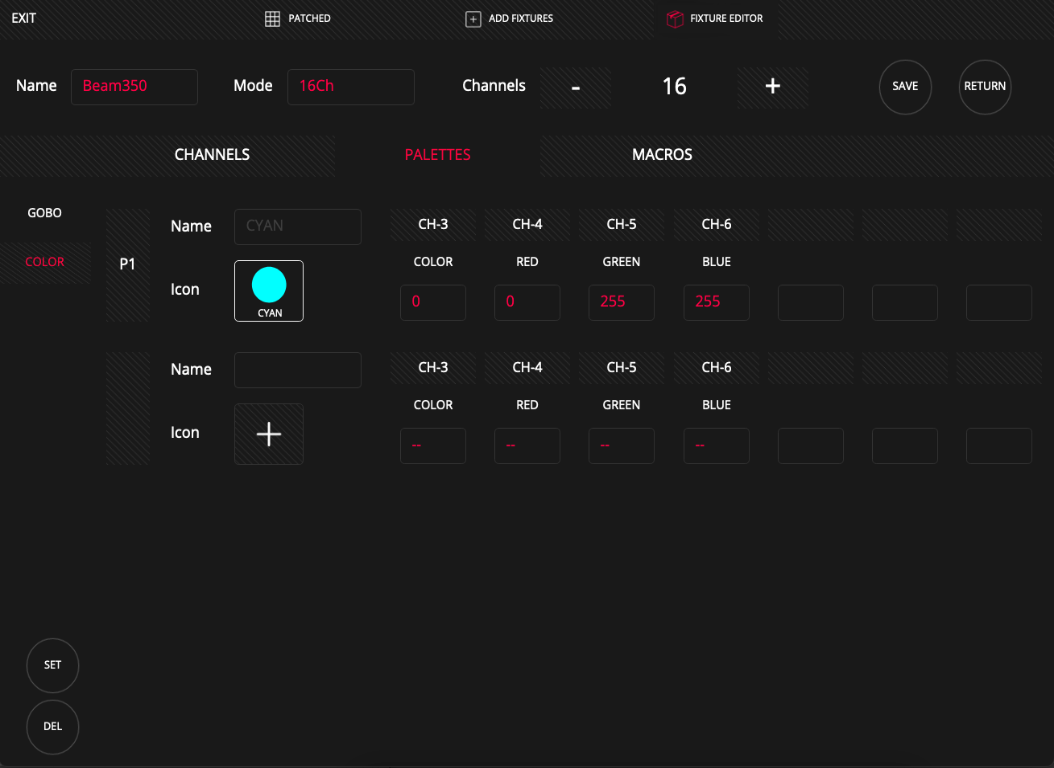Viewport: 1054px width, 768px height.
Task: Edit P1 BLUE value field showing 255
Action: 717,302
